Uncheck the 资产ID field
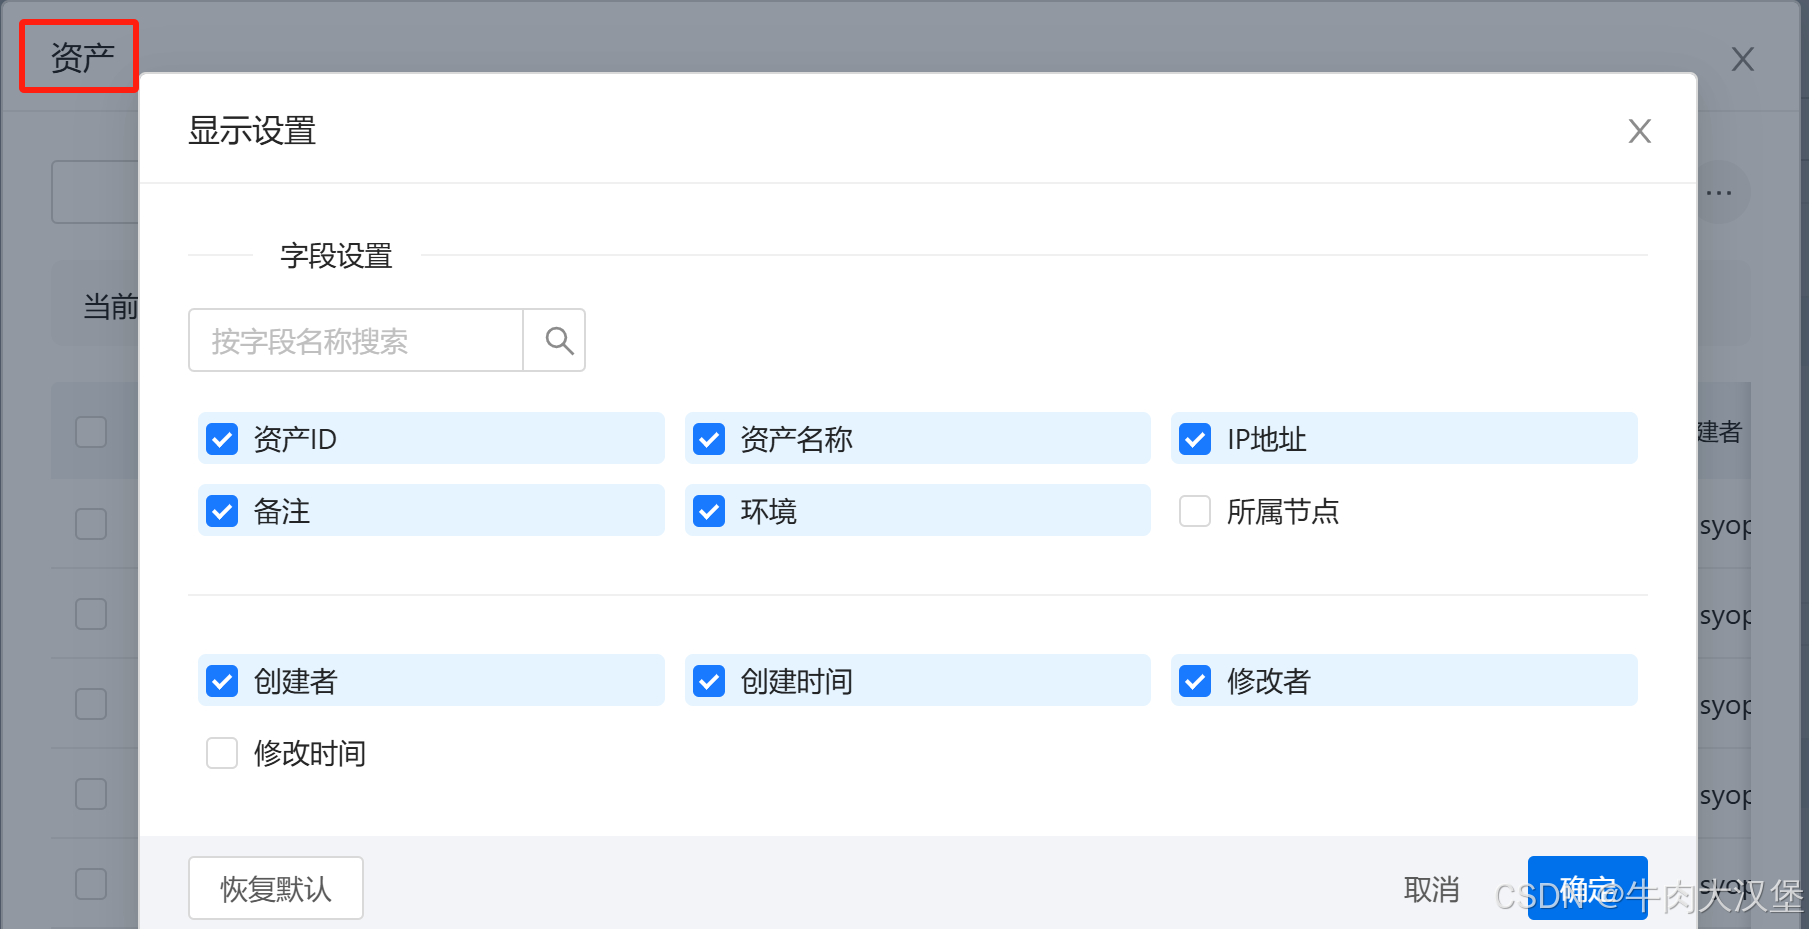Screen dimensions: 1809x929 [x=222, y=439]
